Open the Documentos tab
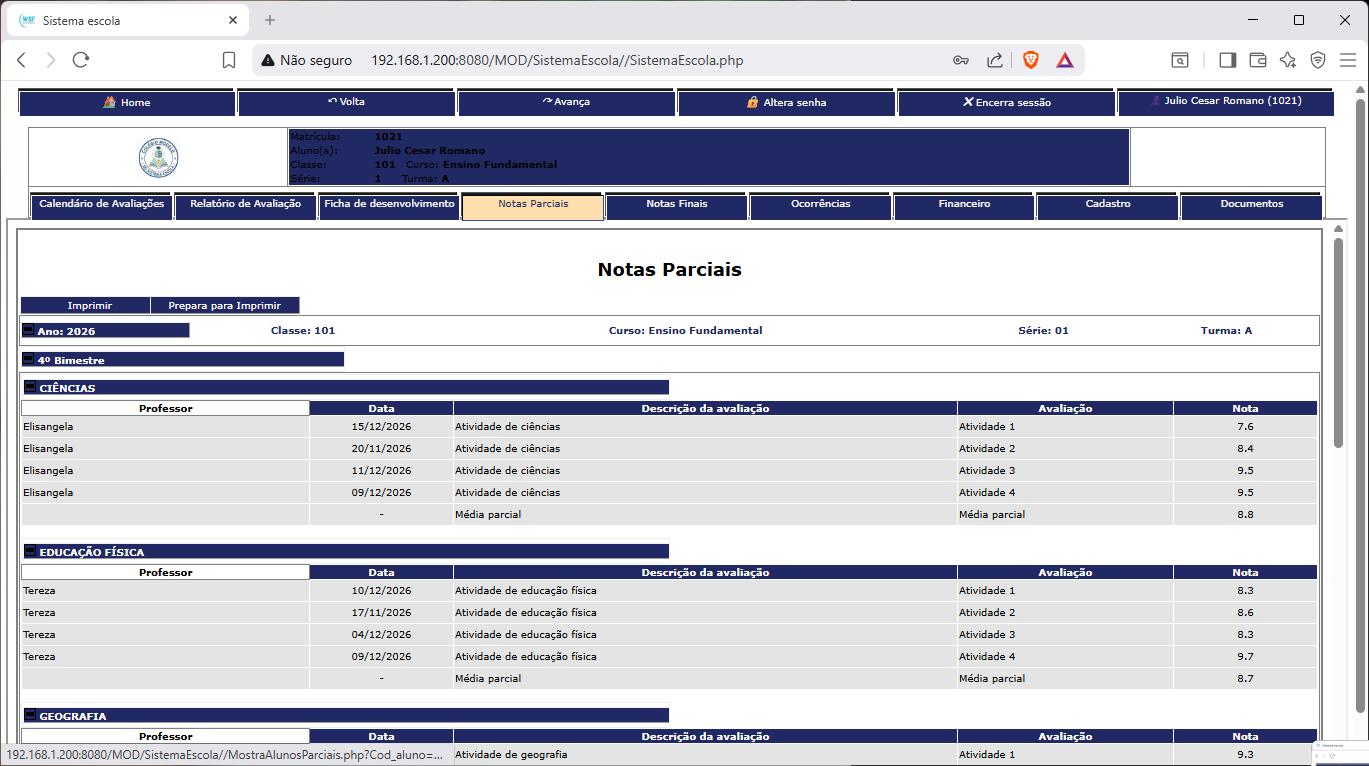Viewport: 1369px width, 766px height. pyautogui.click(x=1252, y=205)
